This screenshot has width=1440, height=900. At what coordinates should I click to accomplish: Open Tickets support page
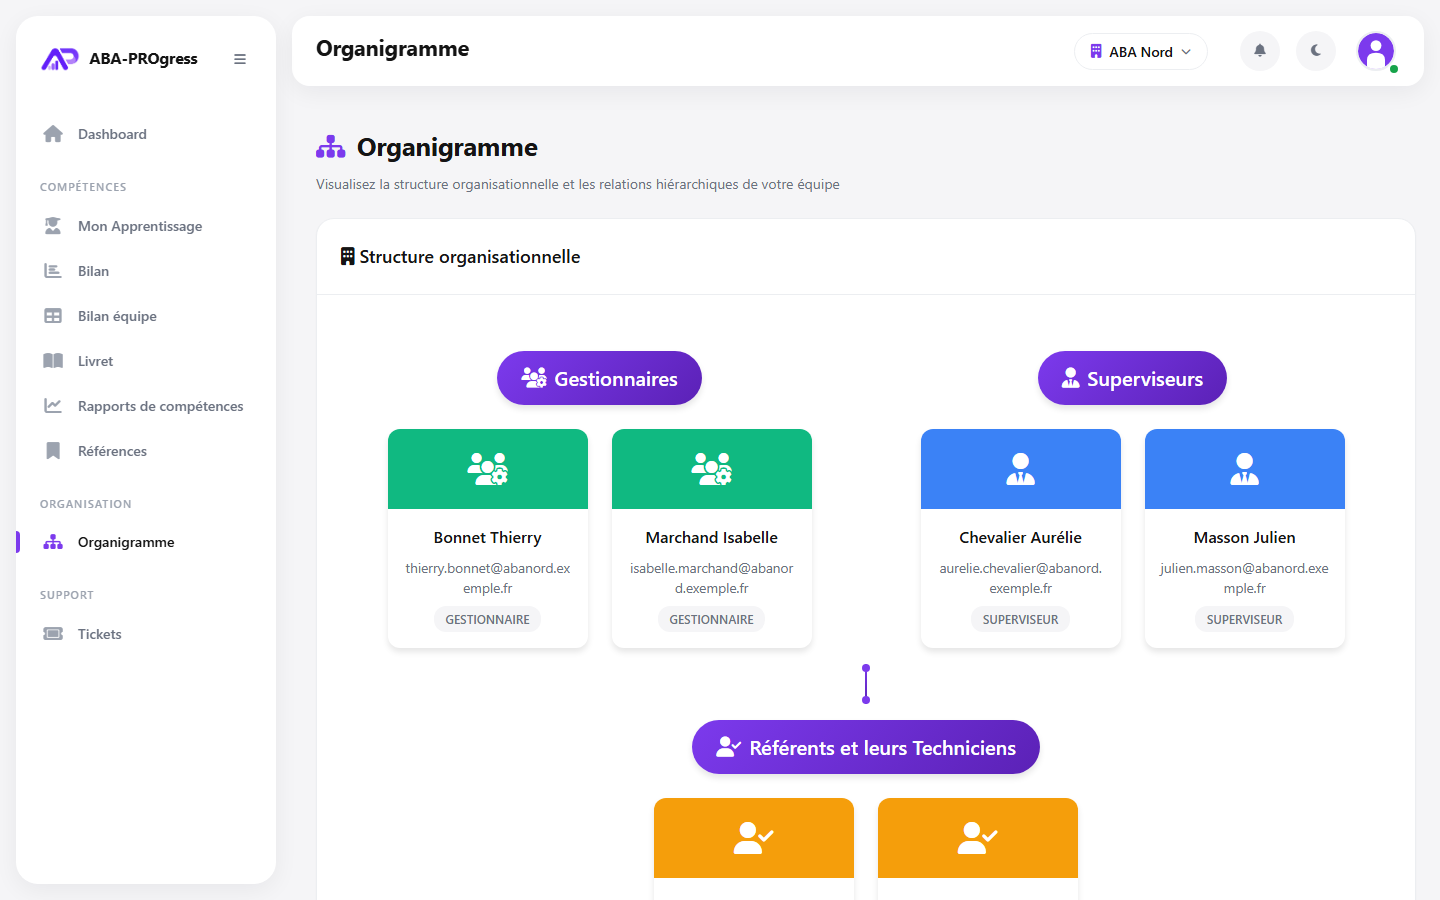146,634
